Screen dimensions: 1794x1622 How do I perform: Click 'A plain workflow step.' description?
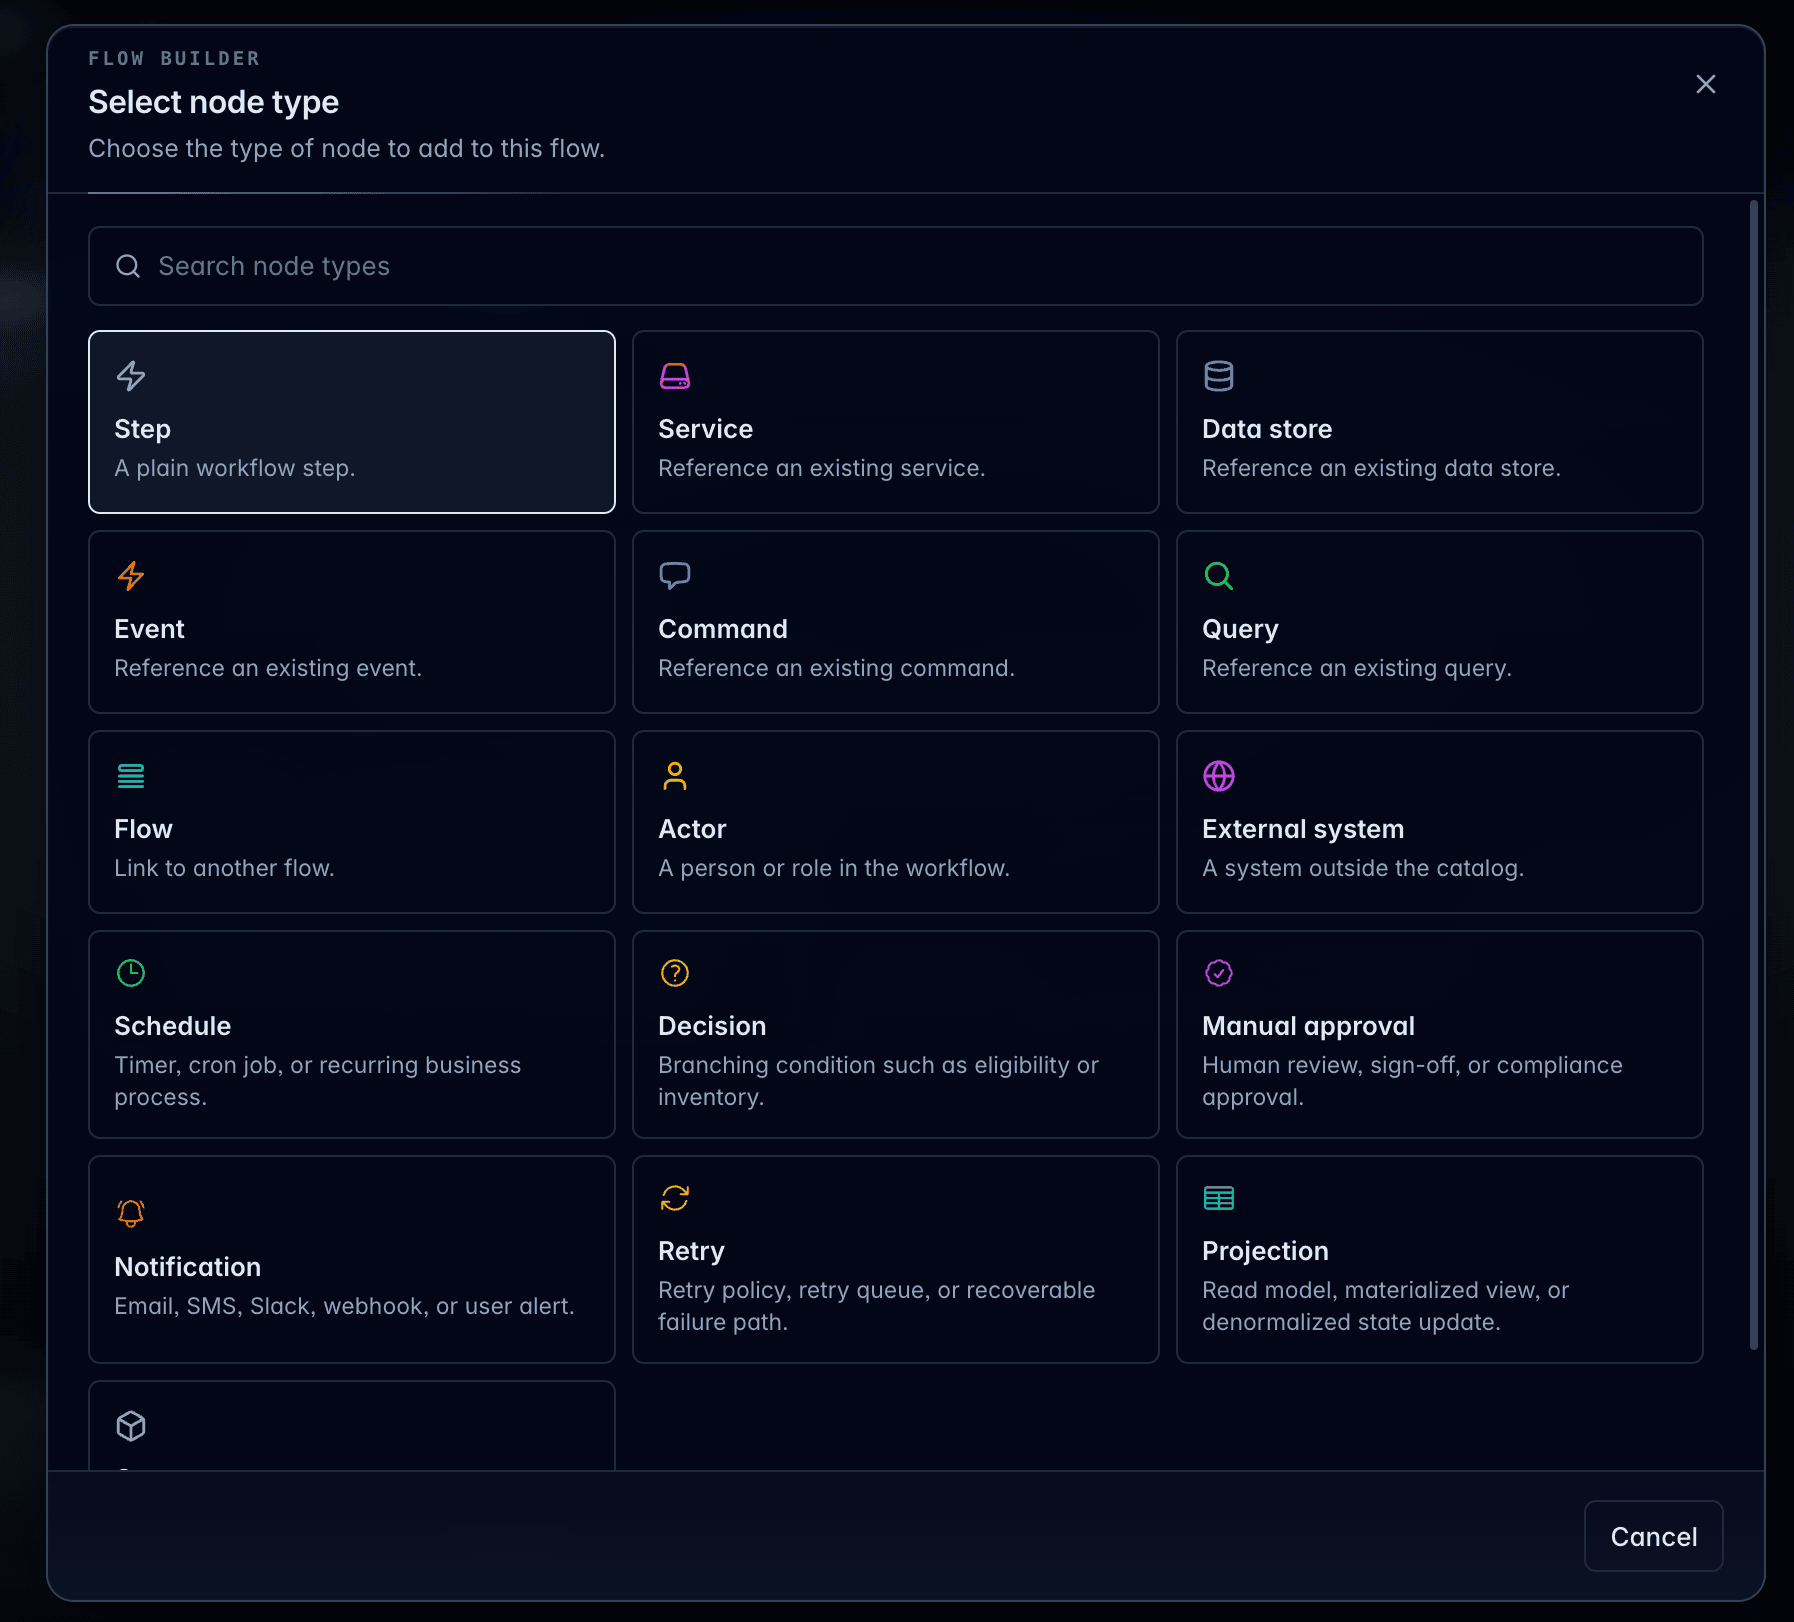(235, 468)
